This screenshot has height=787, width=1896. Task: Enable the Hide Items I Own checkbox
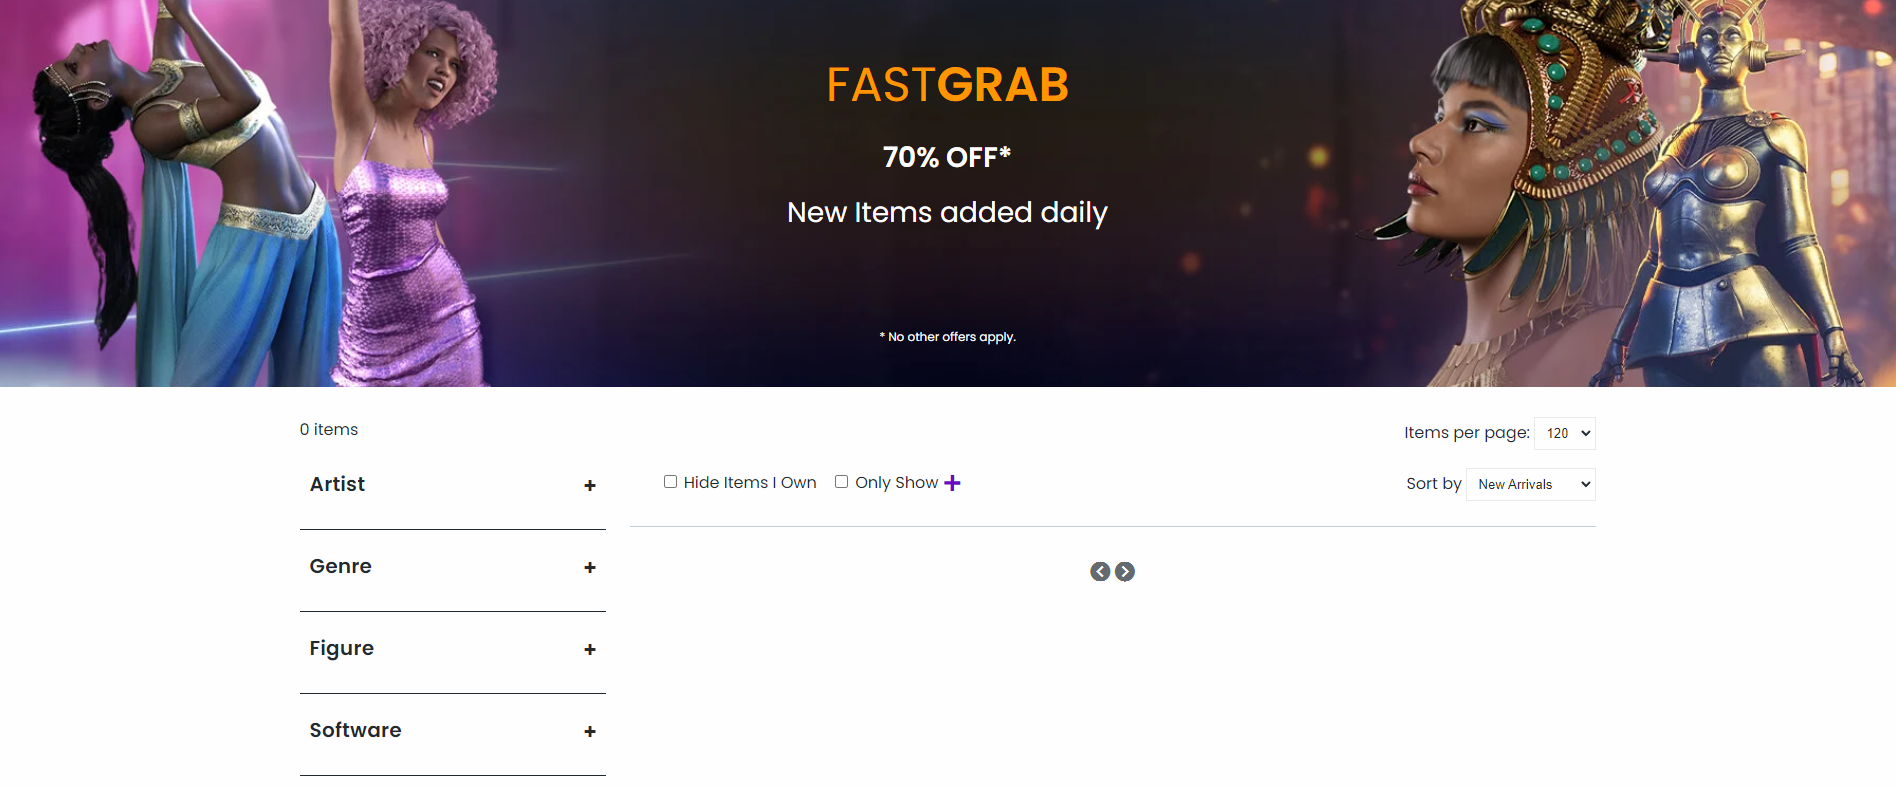click(x=671, y=482)
